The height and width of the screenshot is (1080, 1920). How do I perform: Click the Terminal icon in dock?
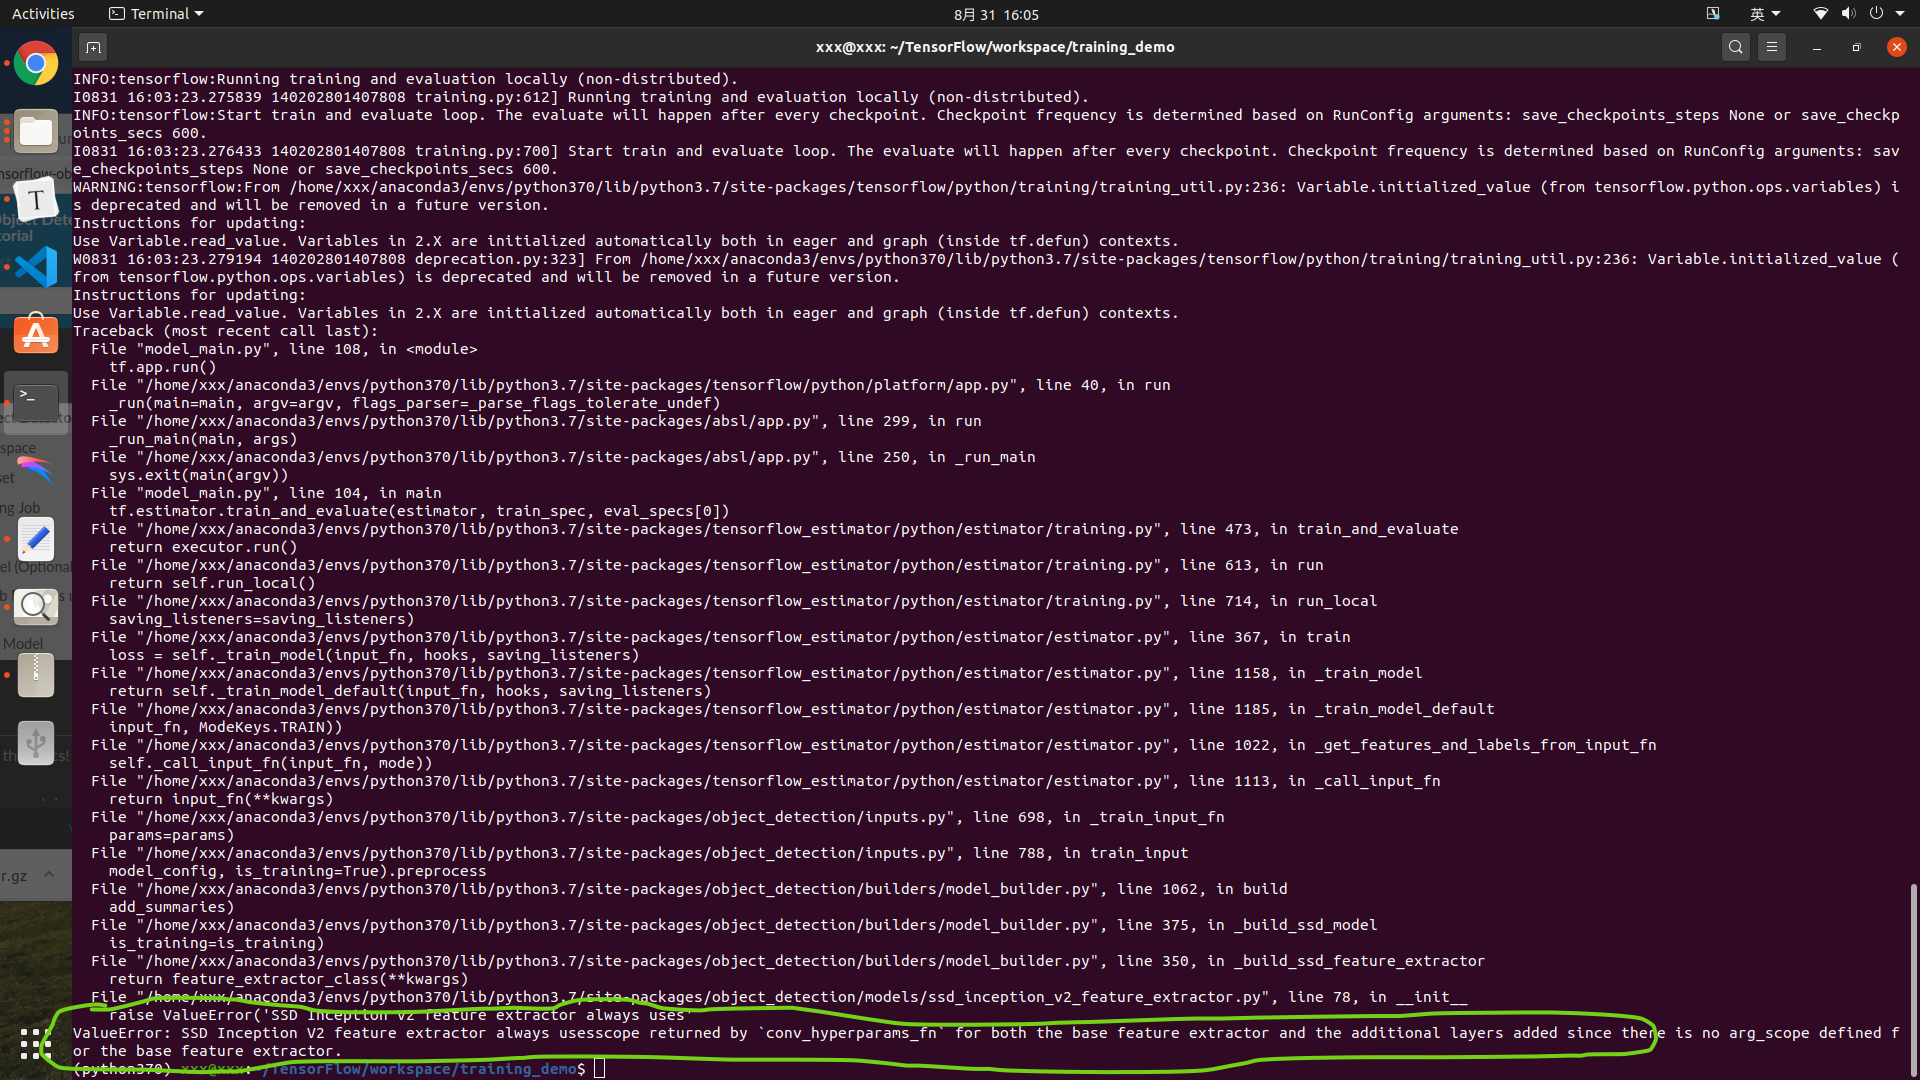[x=36, y=402]
